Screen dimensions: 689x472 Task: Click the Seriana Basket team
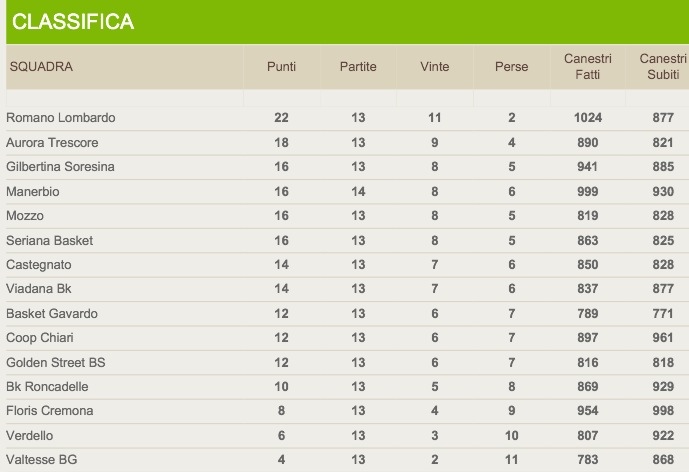point(46,241)
